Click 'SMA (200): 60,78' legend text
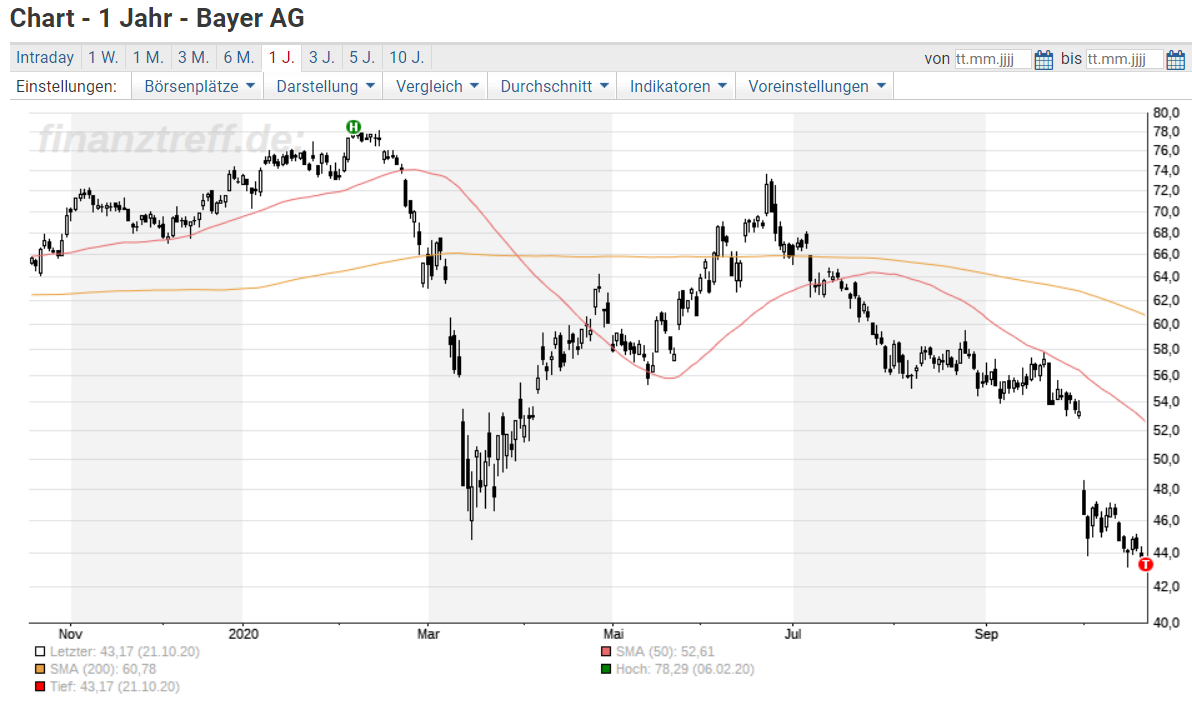 tap(103, 669)
